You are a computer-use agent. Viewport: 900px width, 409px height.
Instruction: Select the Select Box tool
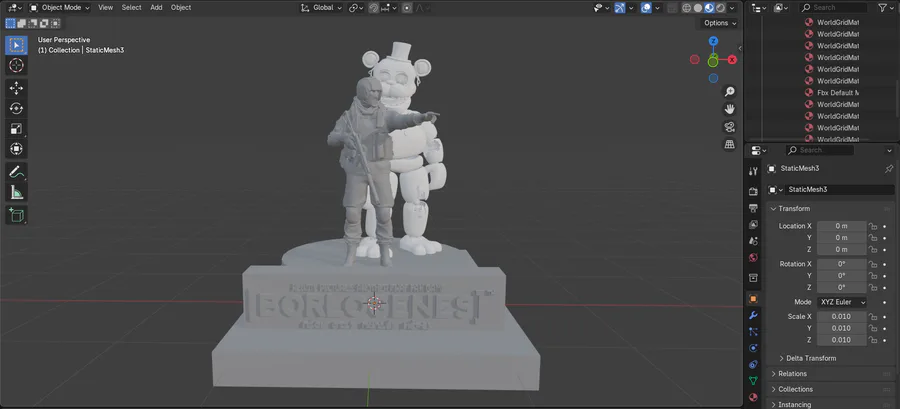17,45
